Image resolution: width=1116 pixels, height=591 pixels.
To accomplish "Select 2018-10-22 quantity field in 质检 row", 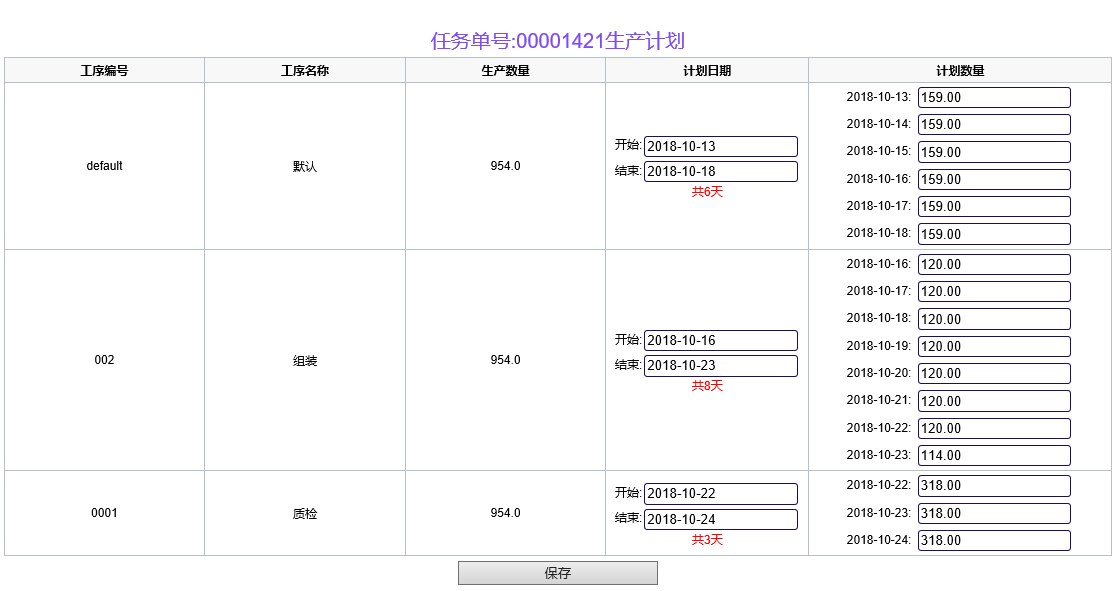I will (993, 486).
